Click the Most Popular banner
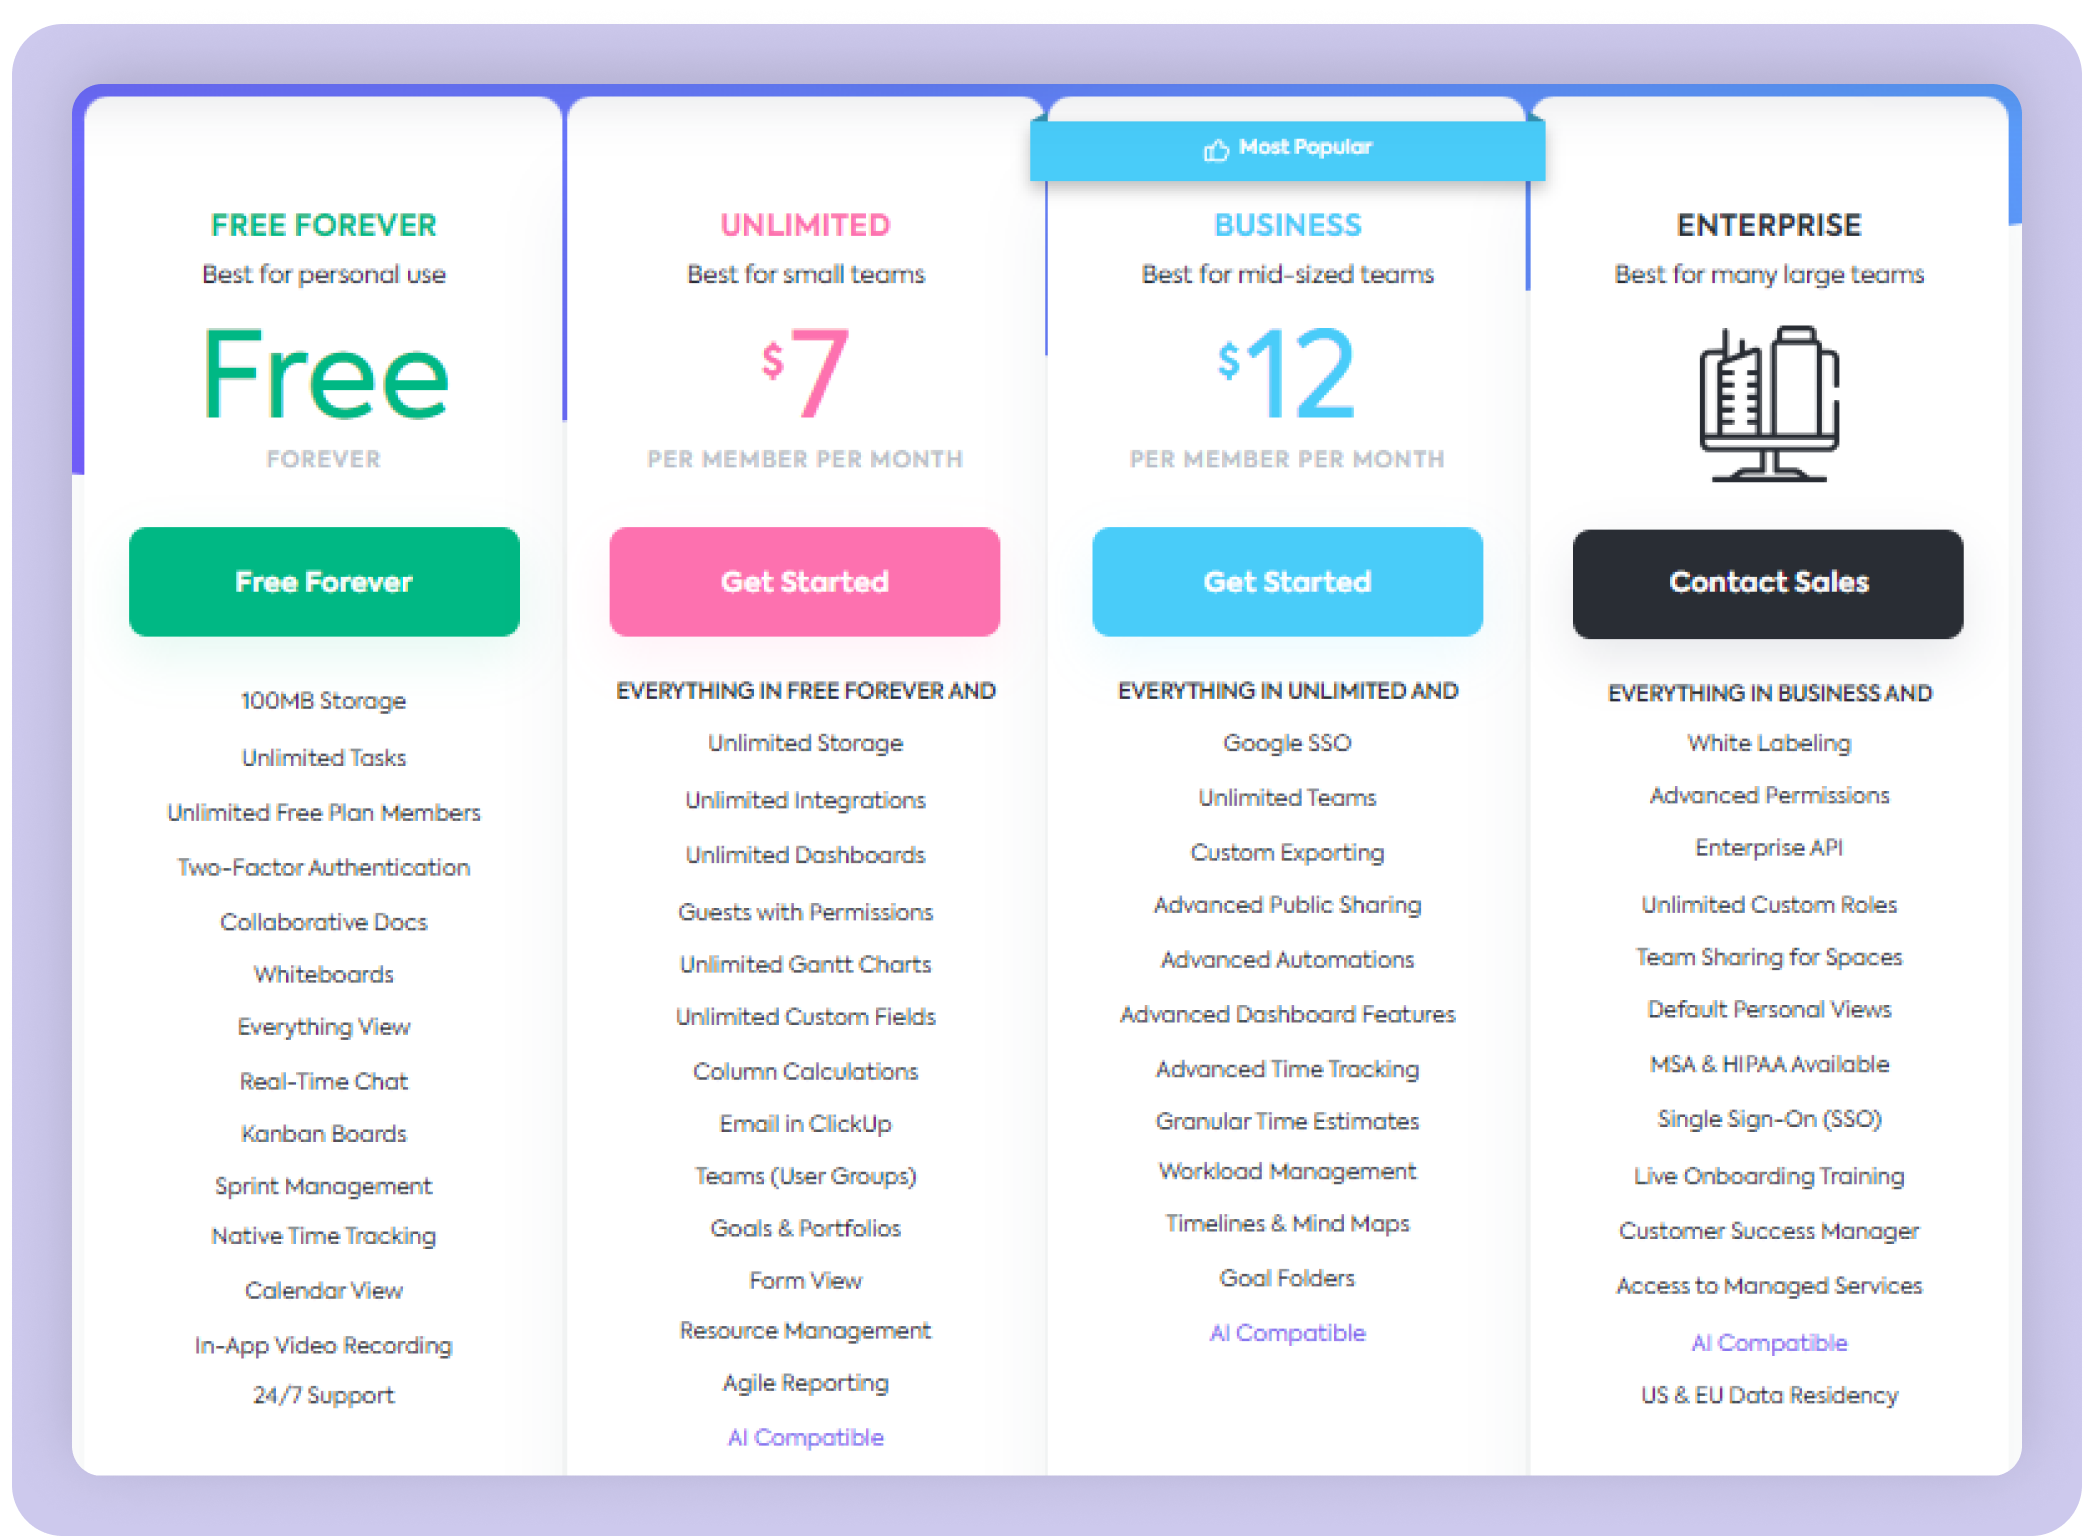The height and width of the screenshot is (1536, 2094). [x=1288, y=150]
